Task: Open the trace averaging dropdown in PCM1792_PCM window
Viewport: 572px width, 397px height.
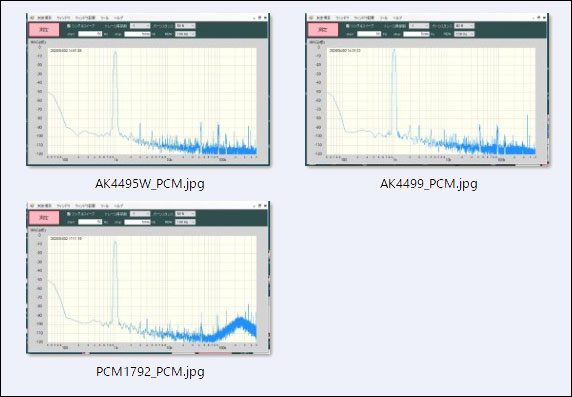Action: click(x=140, y=214)
